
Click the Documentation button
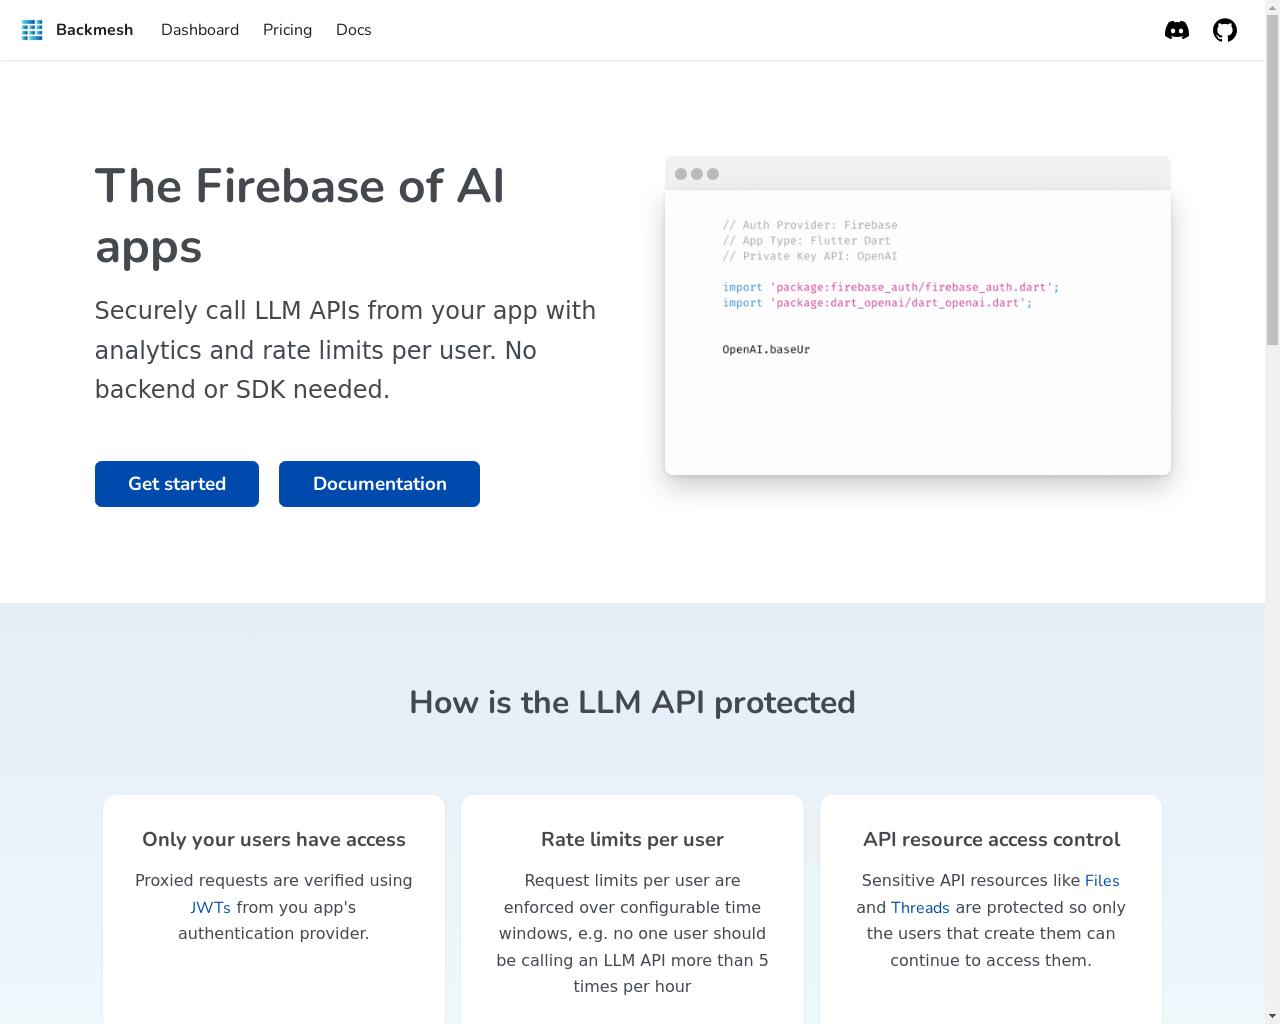(379, 484)
